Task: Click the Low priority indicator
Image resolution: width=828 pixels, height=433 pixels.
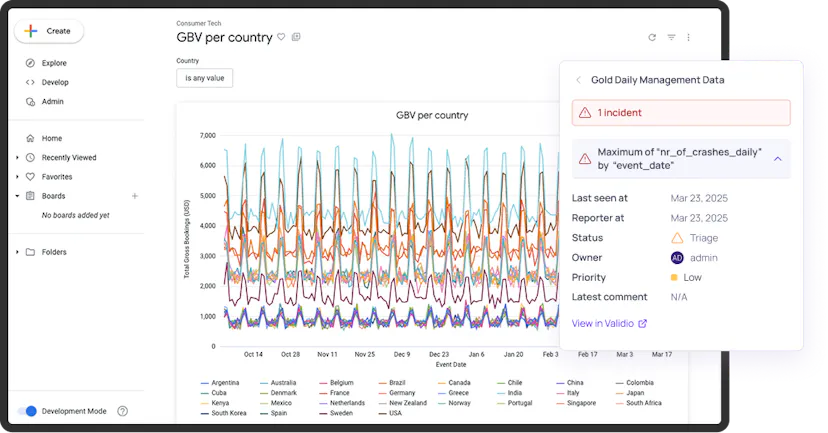Action: [686, 277]
